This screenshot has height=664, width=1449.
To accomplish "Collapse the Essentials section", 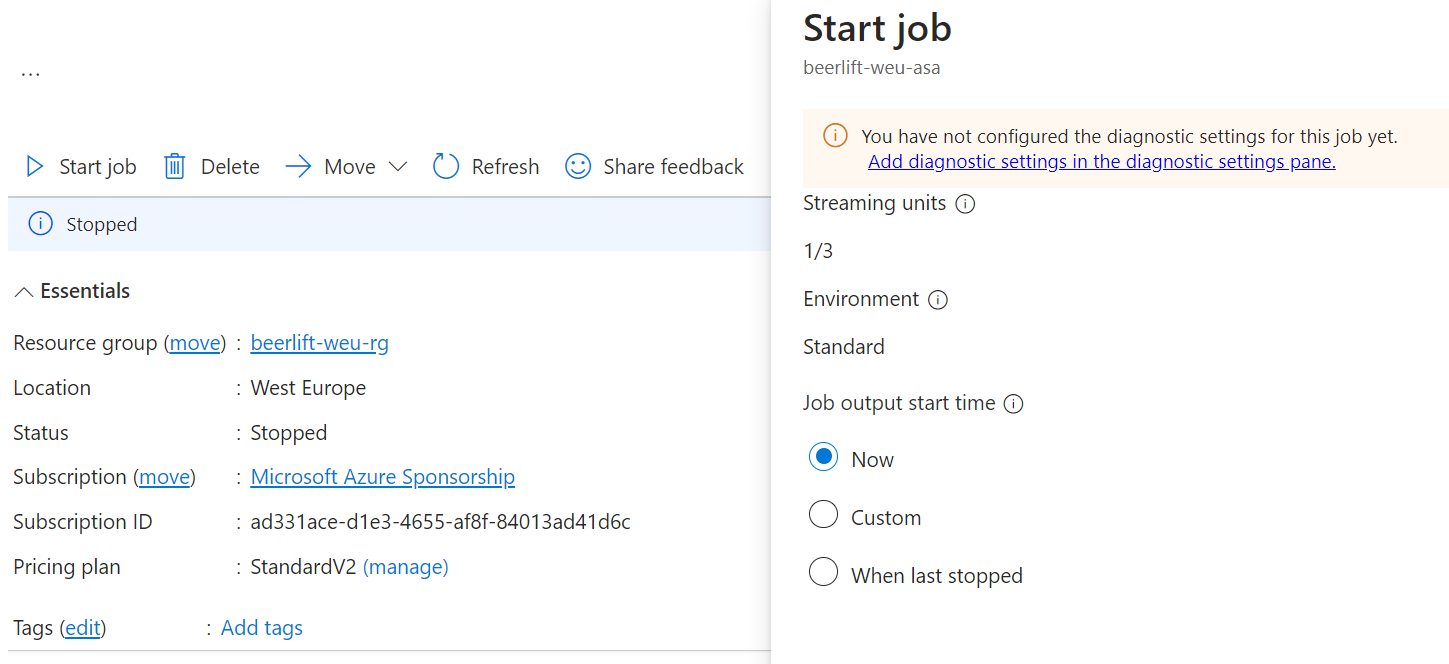I will [x=24, y=290].
